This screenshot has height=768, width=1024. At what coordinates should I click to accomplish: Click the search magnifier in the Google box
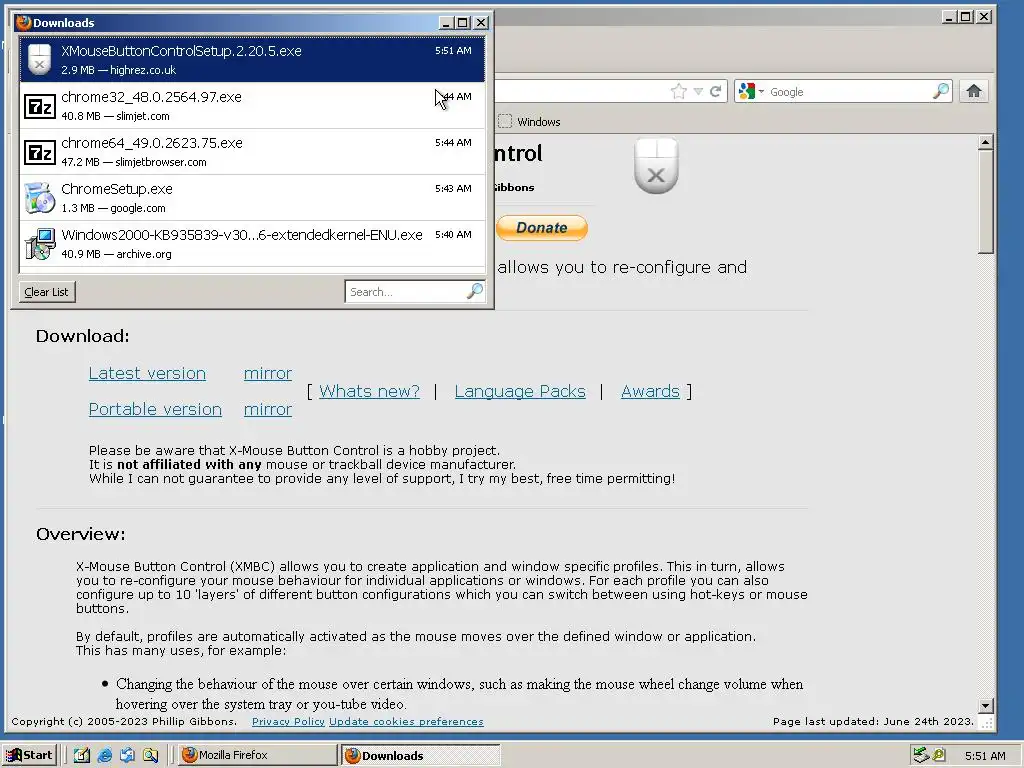(941, 91)
